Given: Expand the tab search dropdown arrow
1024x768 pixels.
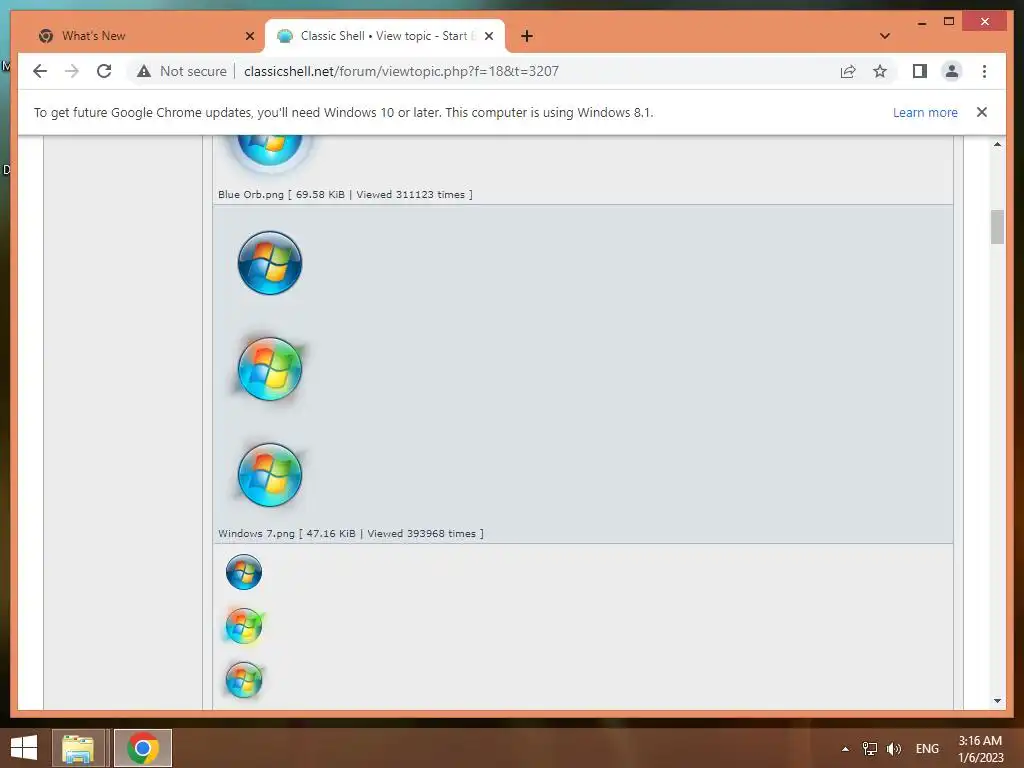Looking at the screenshot, I should 885,36.
